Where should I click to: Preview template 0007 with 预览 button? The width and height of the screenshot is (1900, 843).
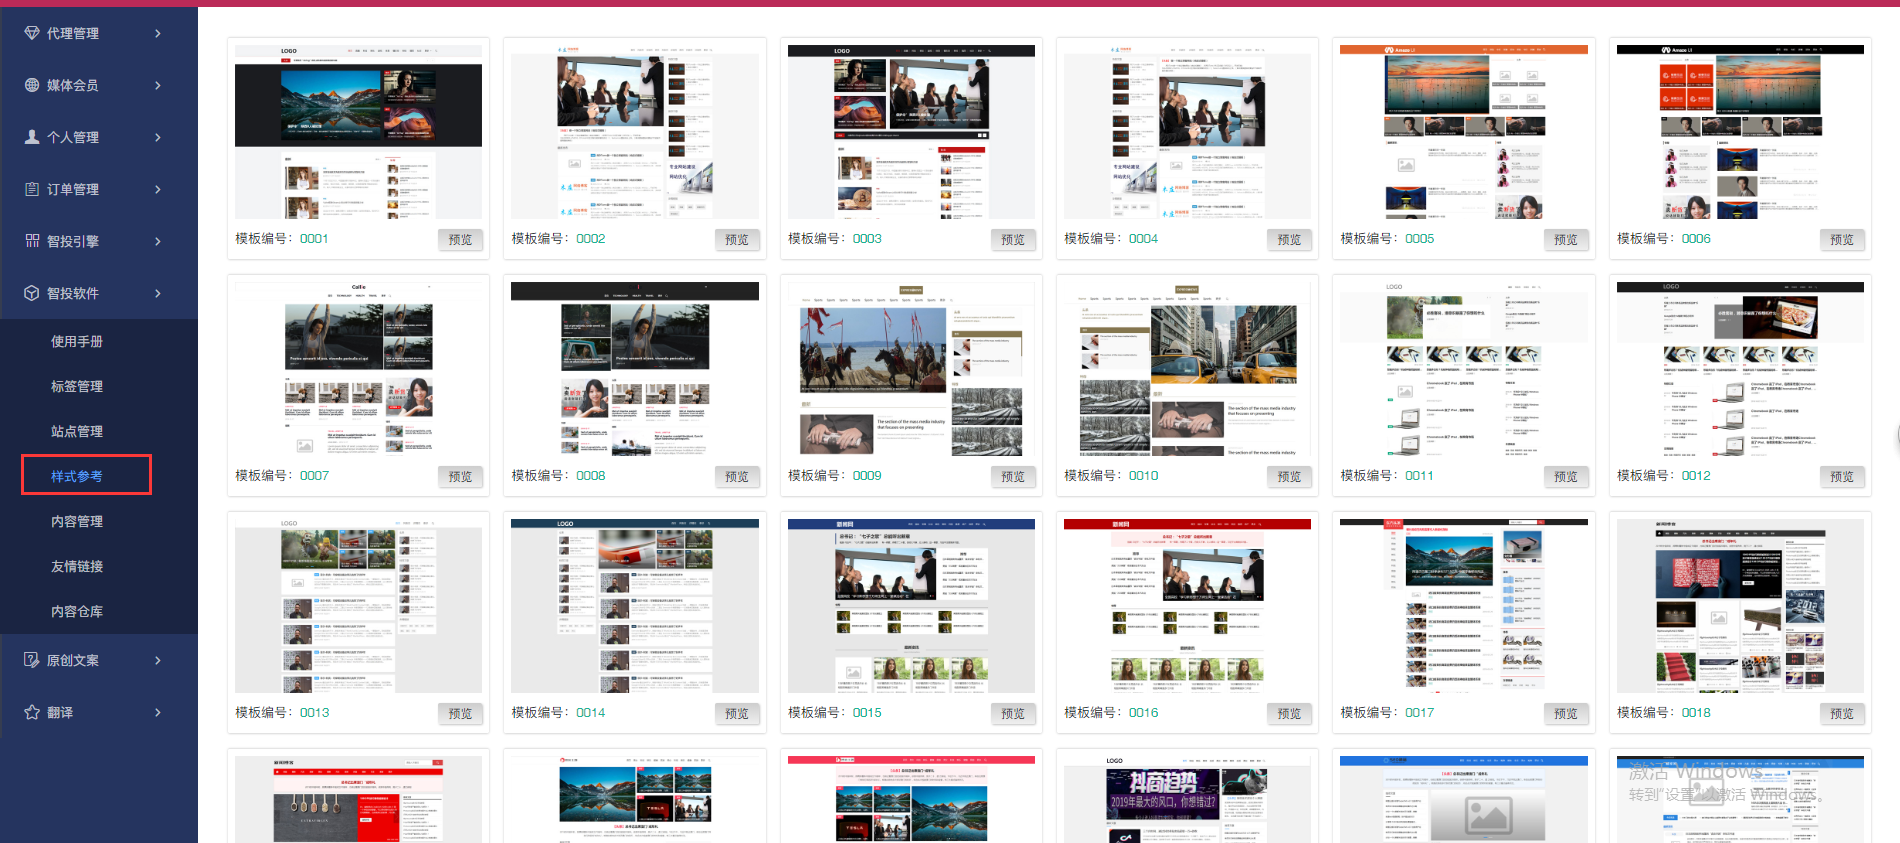(460, 476)
